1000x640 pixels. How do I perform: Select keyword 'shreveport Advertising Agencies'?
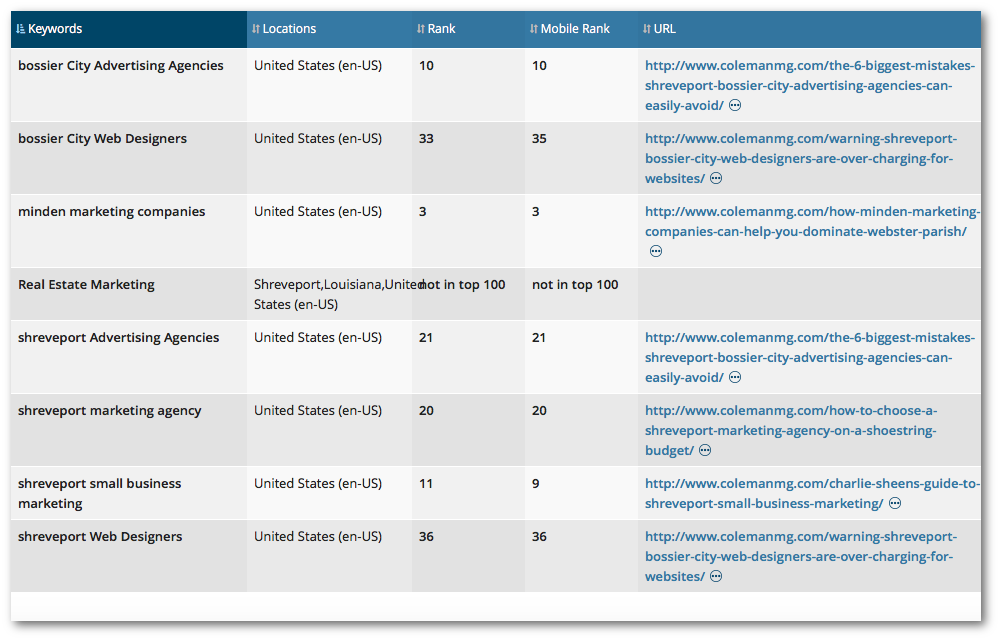pyautogui.click(x=119, y=338)
